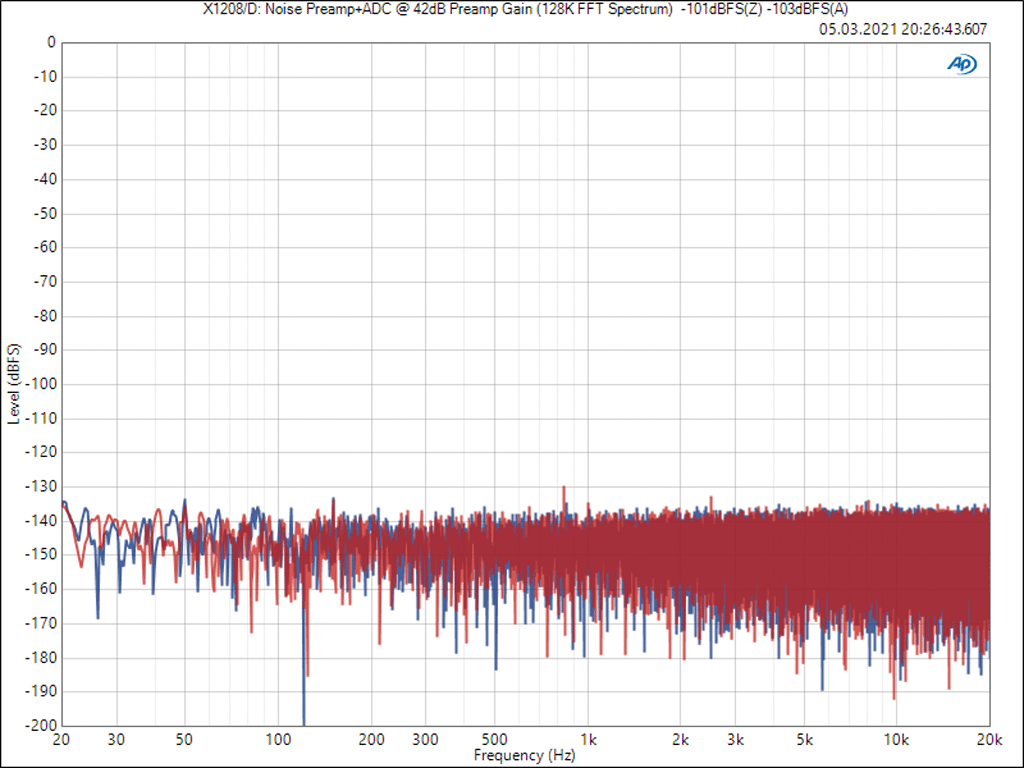
Task: Click the -103dBFS(A) reading in the title
Action: pos(808,9)
